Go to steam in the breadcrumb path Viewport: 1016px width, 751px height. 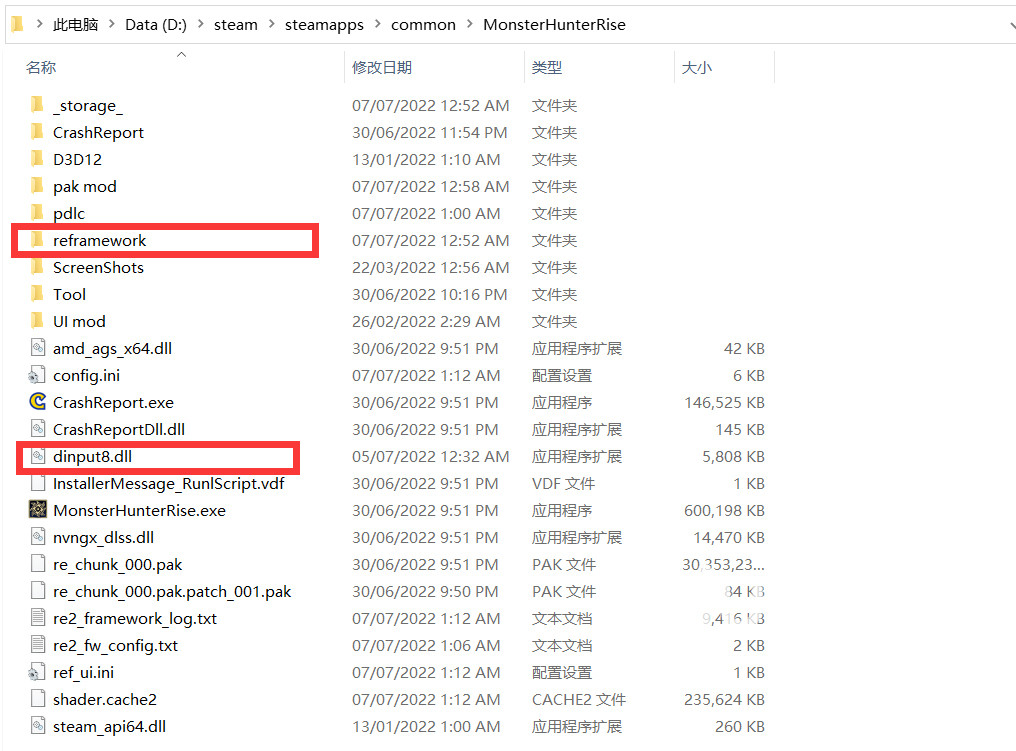235,24
